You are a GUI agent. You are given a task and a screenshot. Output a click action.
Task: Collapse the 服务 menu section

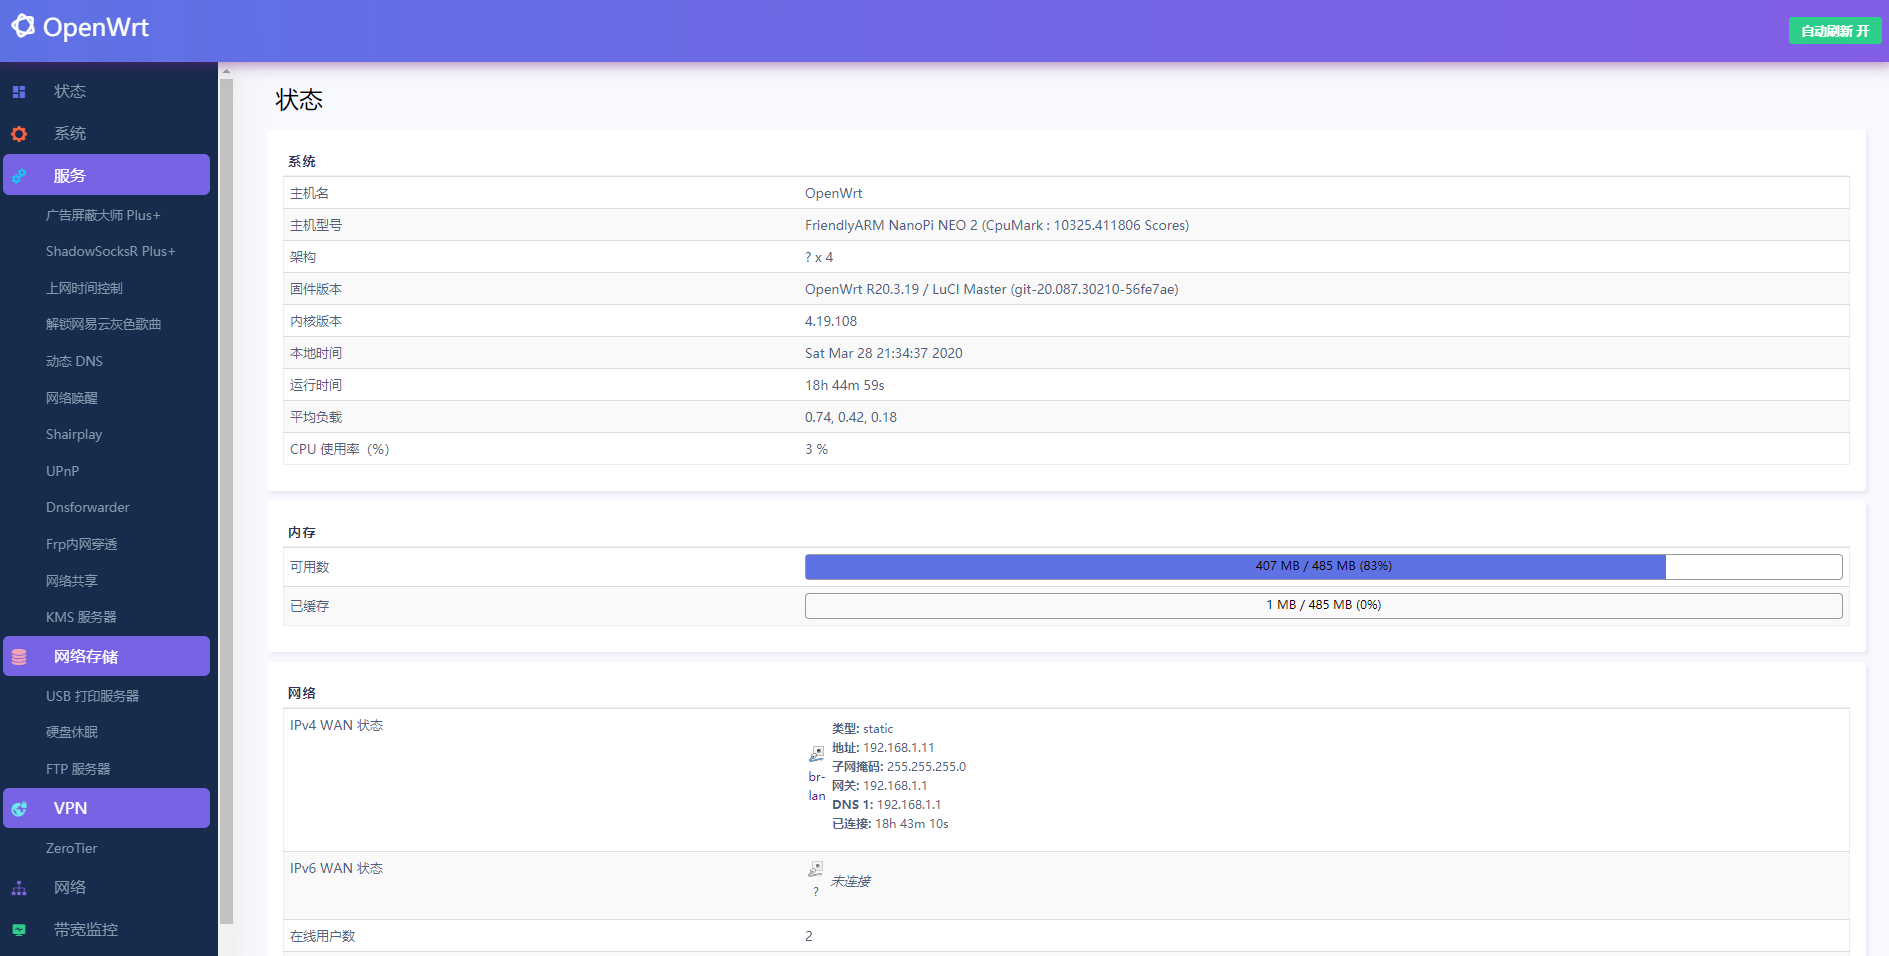(x=107, y=175)
